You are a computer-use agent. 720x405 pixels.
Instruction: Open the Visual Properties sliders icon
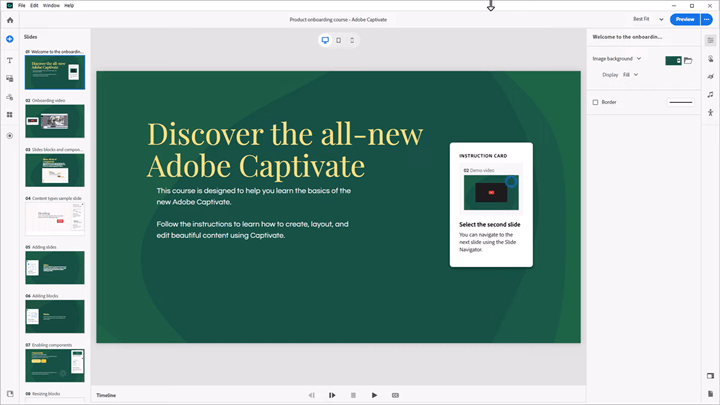710,40
